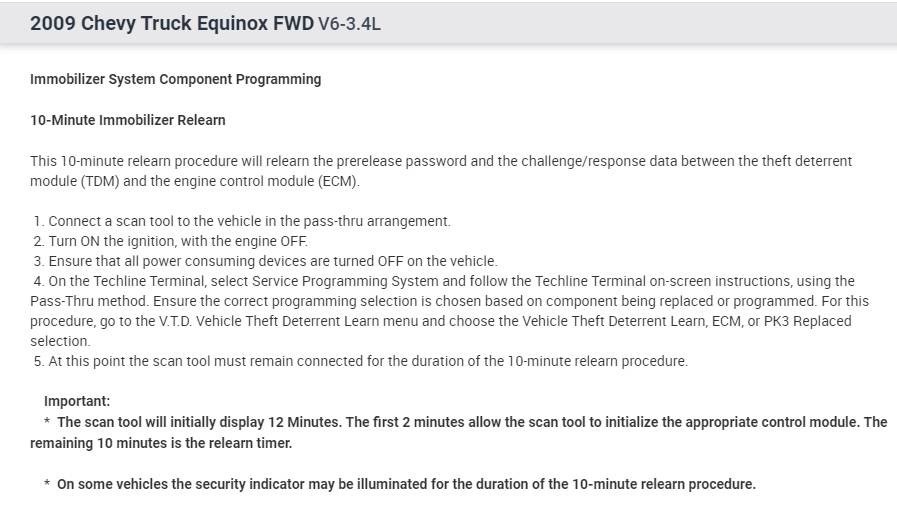
Task: Click the asterisk bullet before "On some vehicles"
Action: (47, 485)
